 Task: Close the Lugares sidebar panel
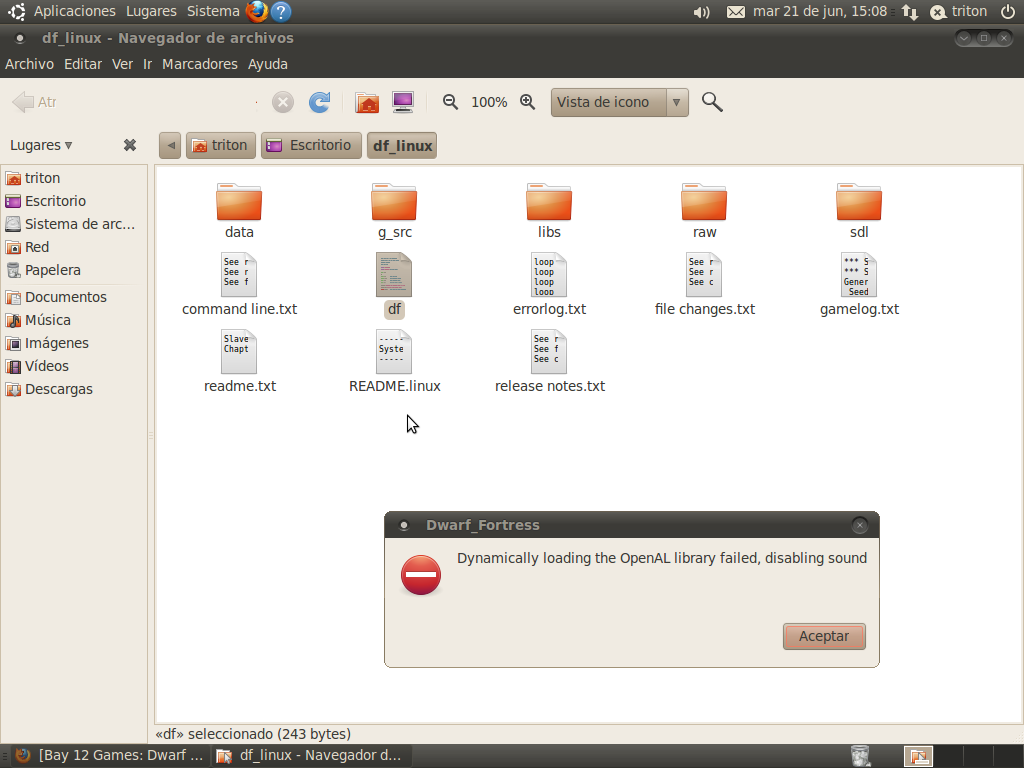coord(130,145)
